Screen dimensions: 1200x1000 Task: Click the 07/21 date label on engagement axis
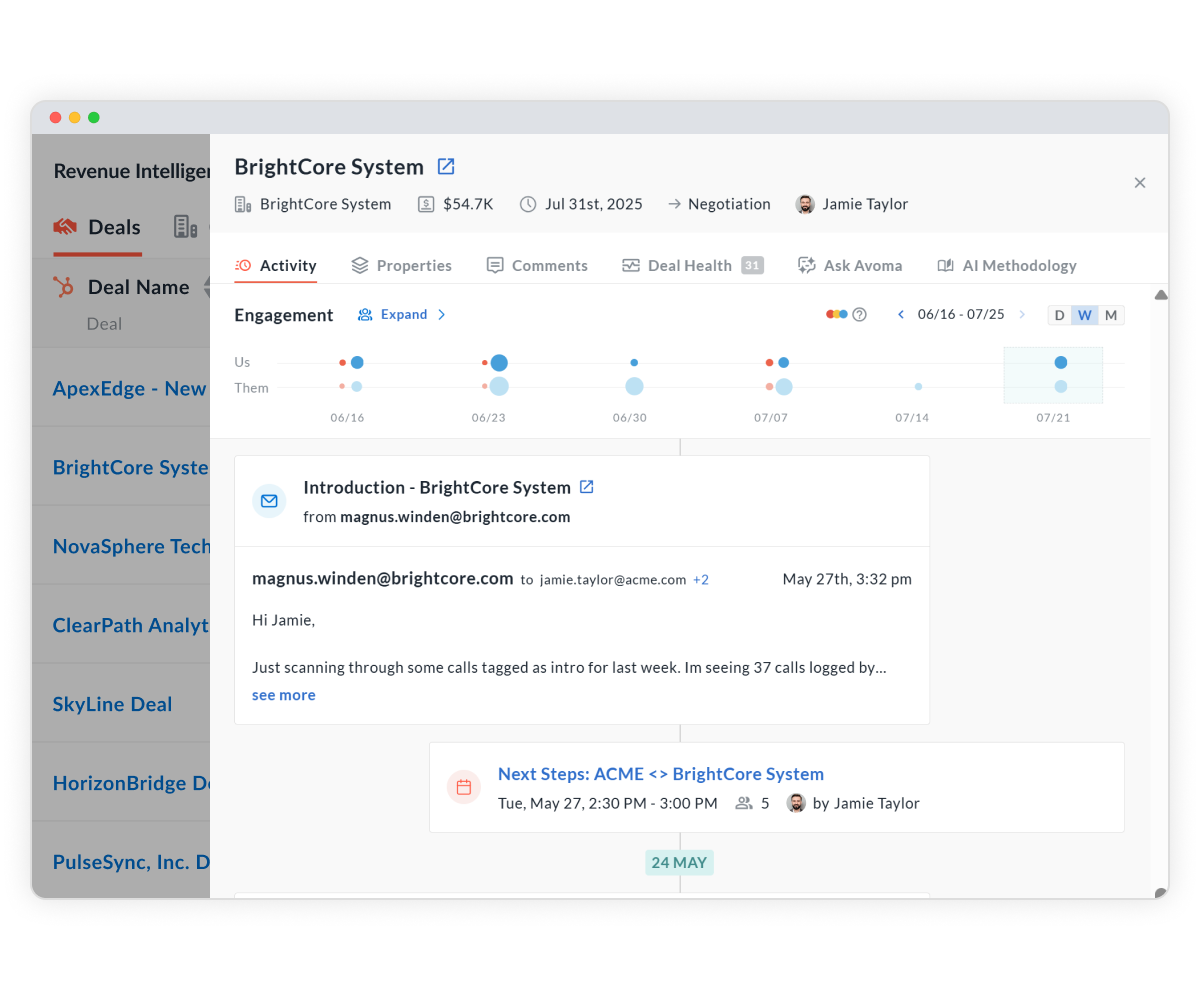click(1053, 417)
